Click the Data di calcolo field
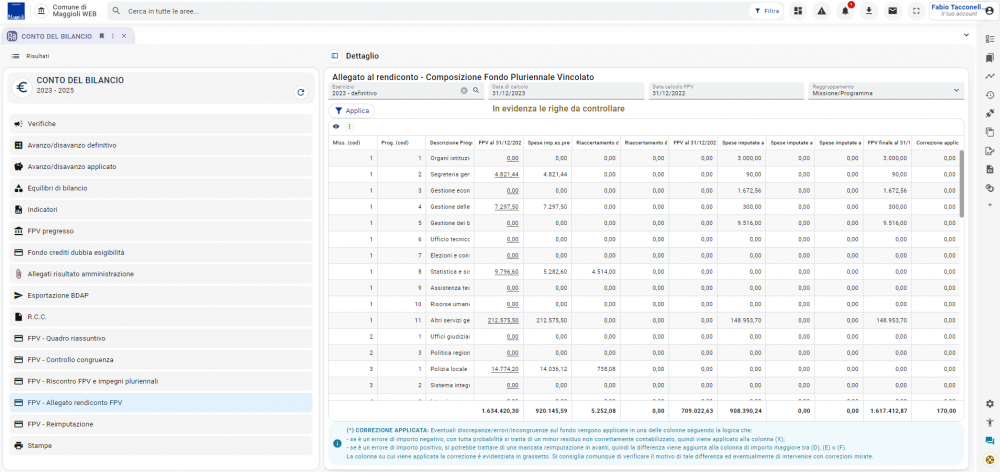Viewport: 1000px width, 472px height. coord(566,91)
